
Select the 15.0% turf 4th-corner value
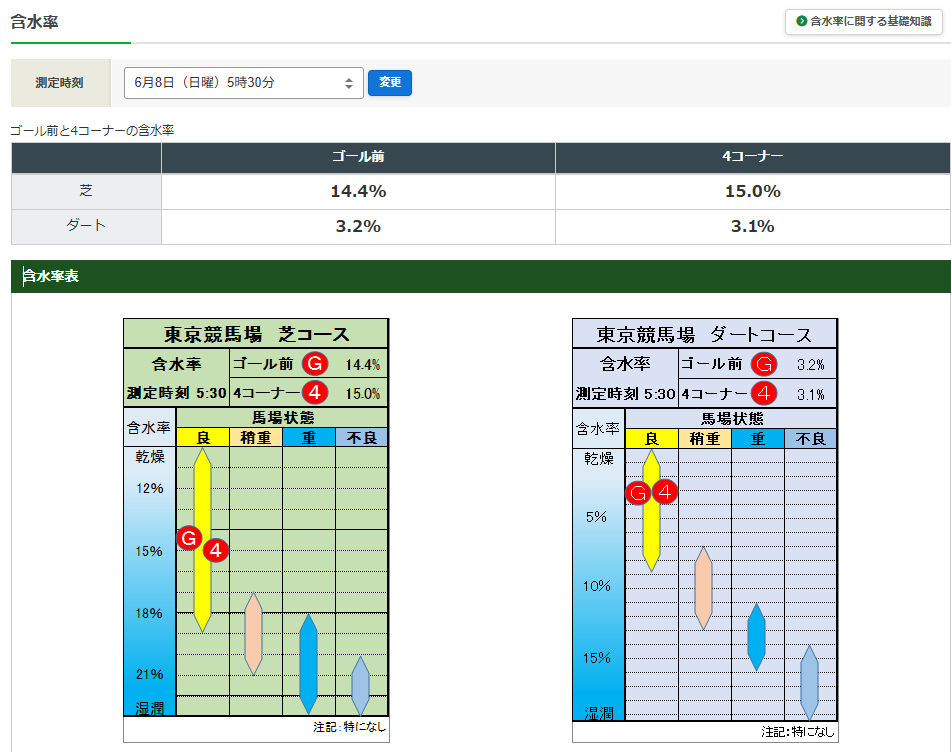pos(752,192)
